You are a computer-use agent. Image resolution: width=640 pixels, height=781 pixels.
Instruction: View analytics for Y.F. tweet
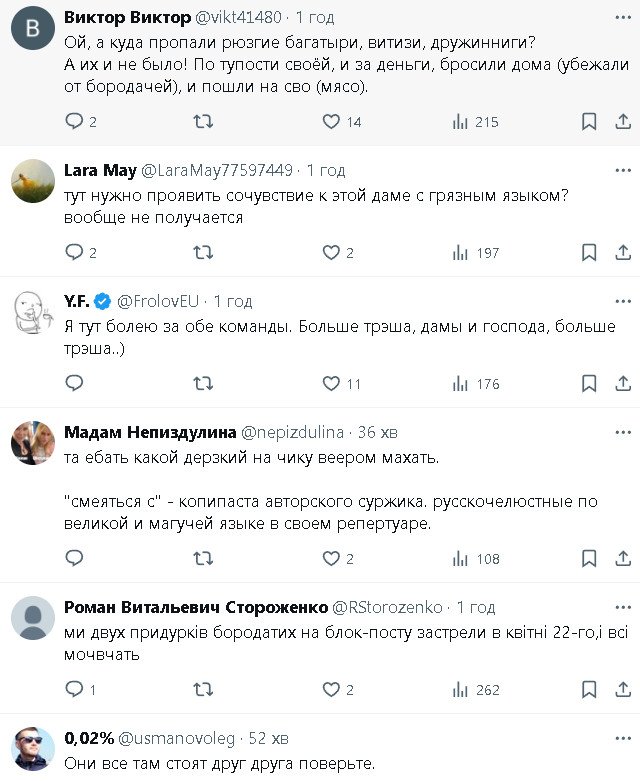(x=475, y=383)
